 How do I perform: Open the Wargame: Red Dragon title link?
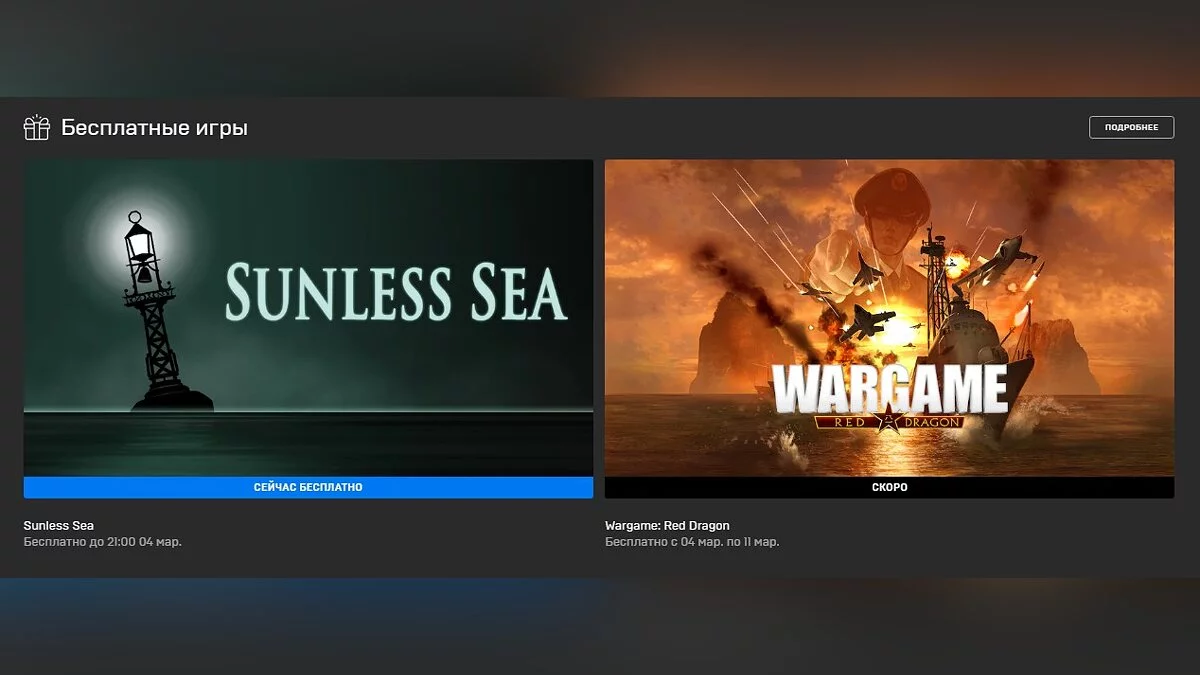(667, 525)
